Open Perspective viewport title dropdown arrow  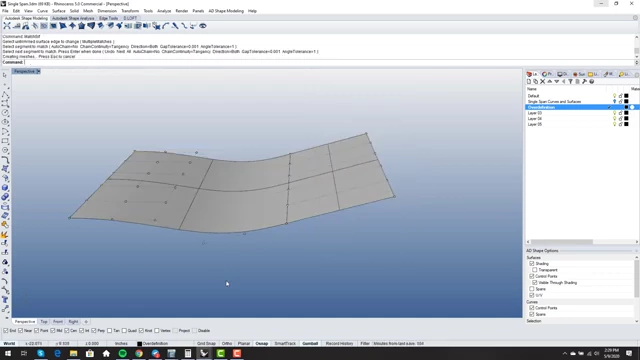[38, 71]
